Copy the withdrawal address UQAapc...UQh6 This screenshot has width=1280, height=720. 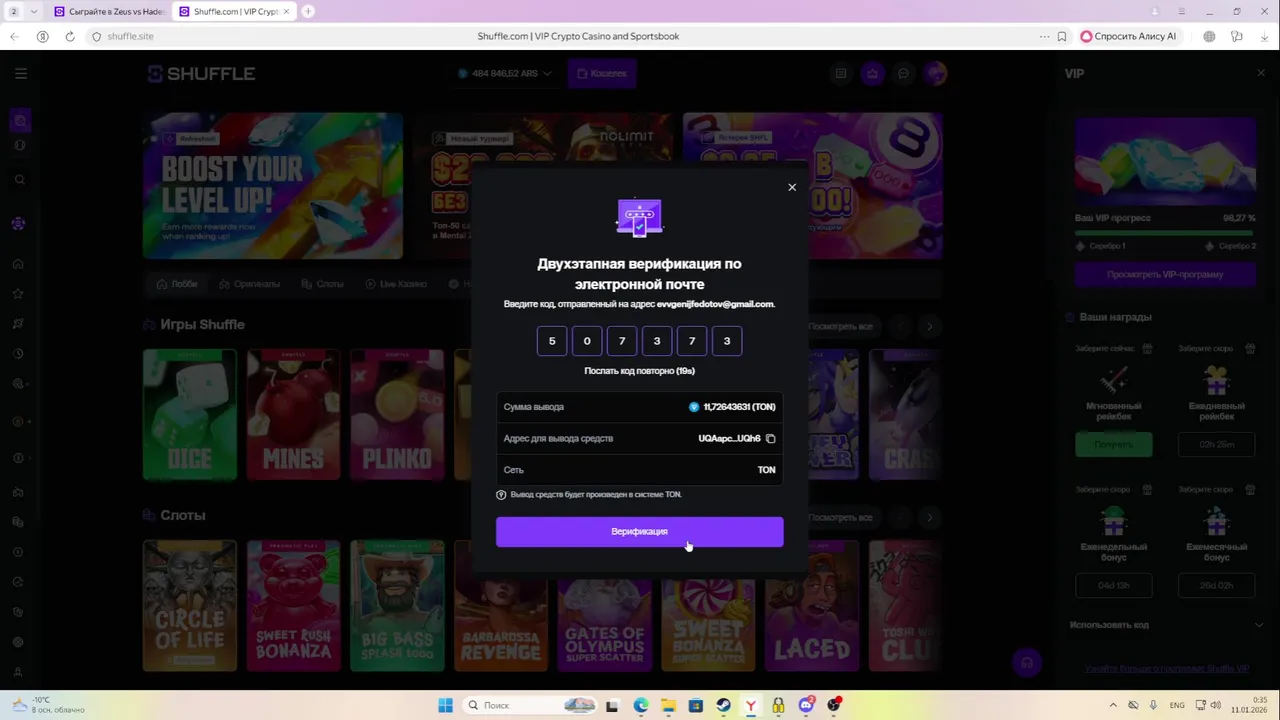(x=771, y=438)
